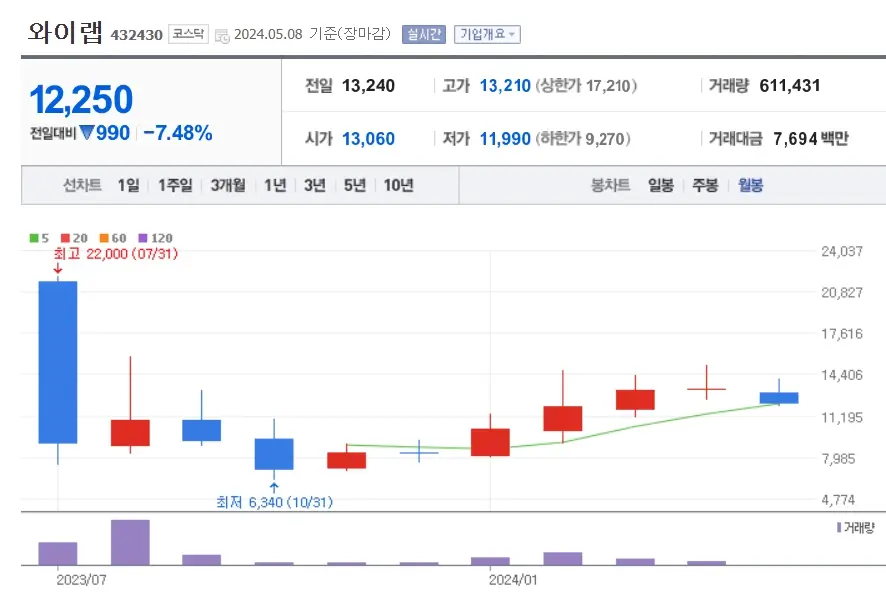The image size is (886, 601).
Task: Open the 선차트 line chart view
Action: [x=82, y=185]
